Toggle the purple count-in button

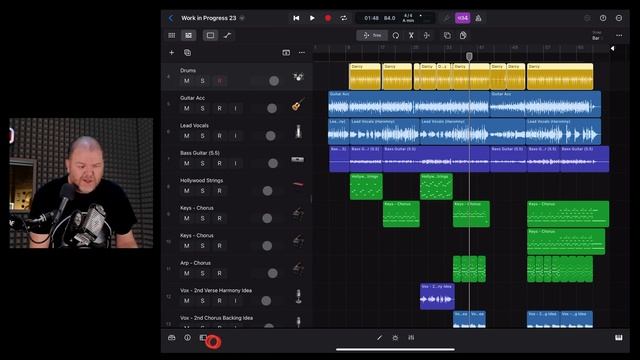(462, 18)
